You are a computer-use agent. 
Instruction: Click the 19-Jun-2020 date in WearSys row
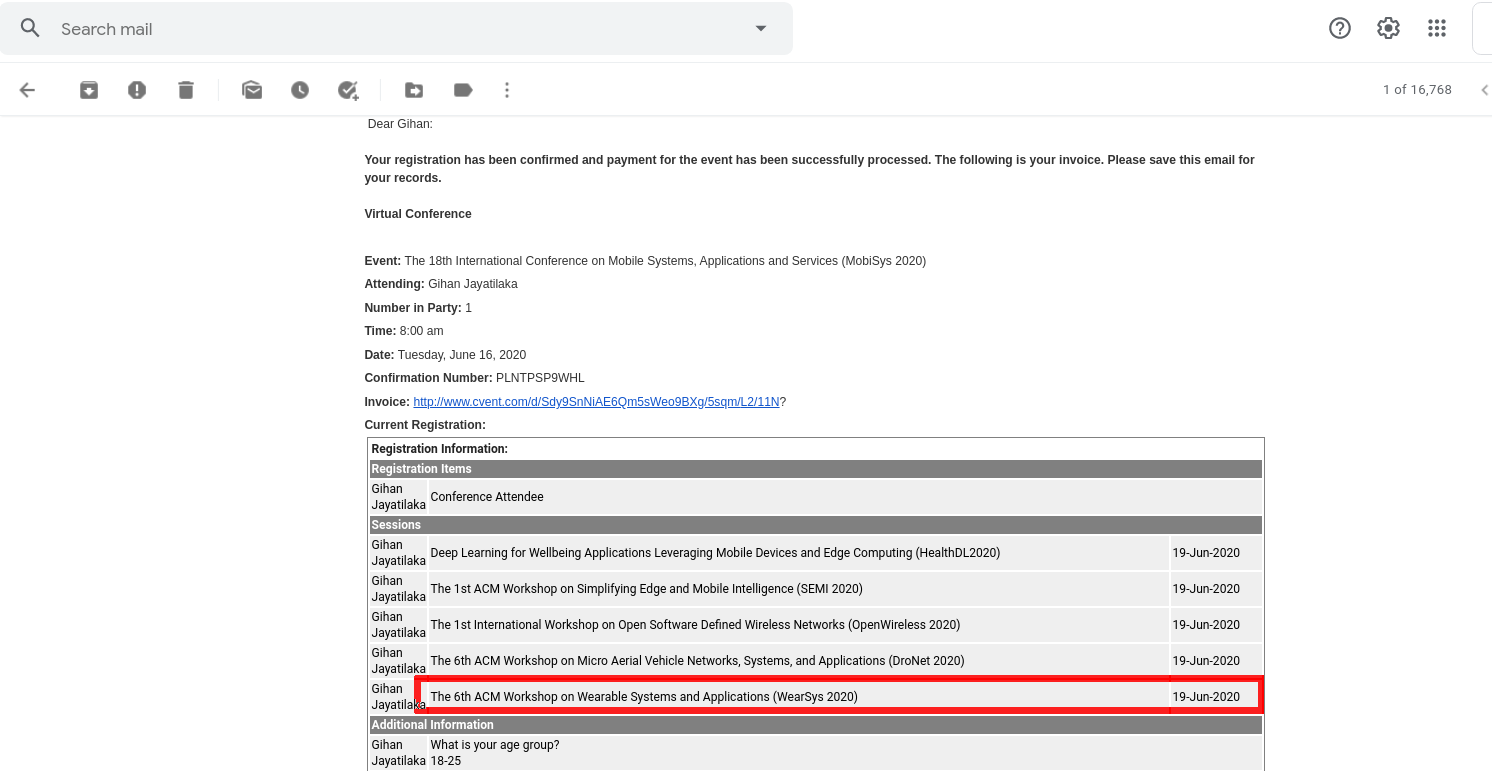click(x=1206, y=697)
